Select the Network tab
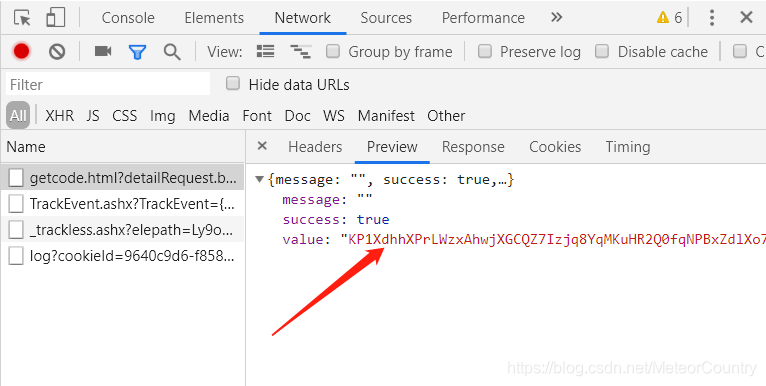This screenshot has height=386, width=766. (x=302, y=18)
